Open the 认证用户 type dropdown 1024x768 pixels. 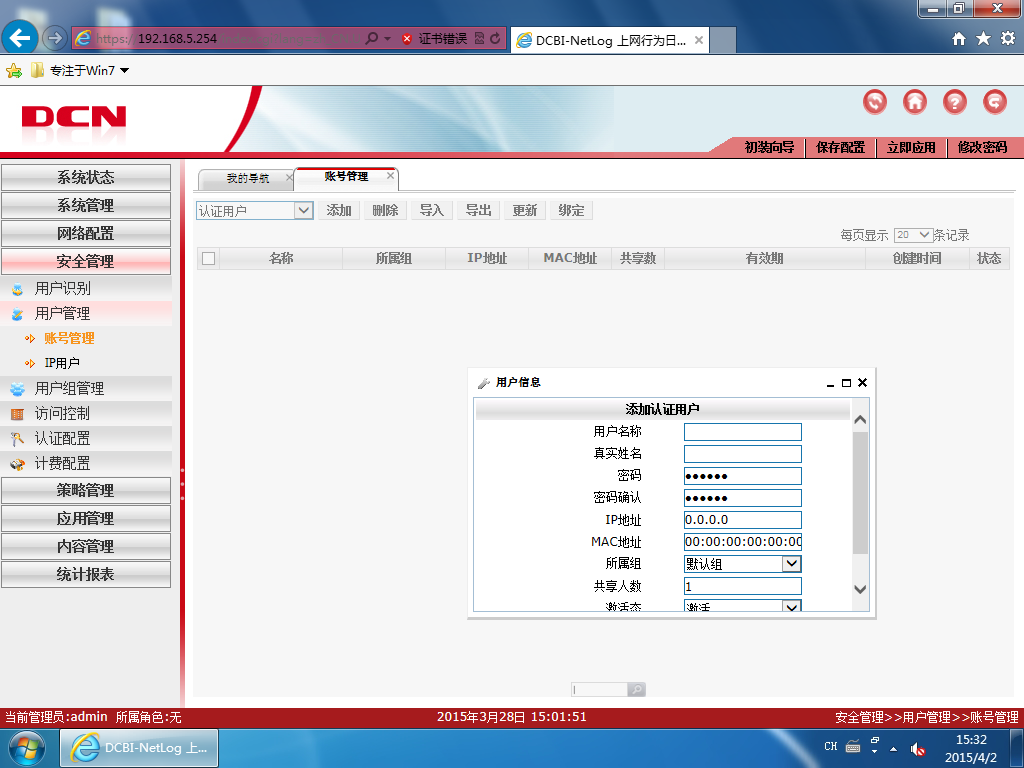303,210
